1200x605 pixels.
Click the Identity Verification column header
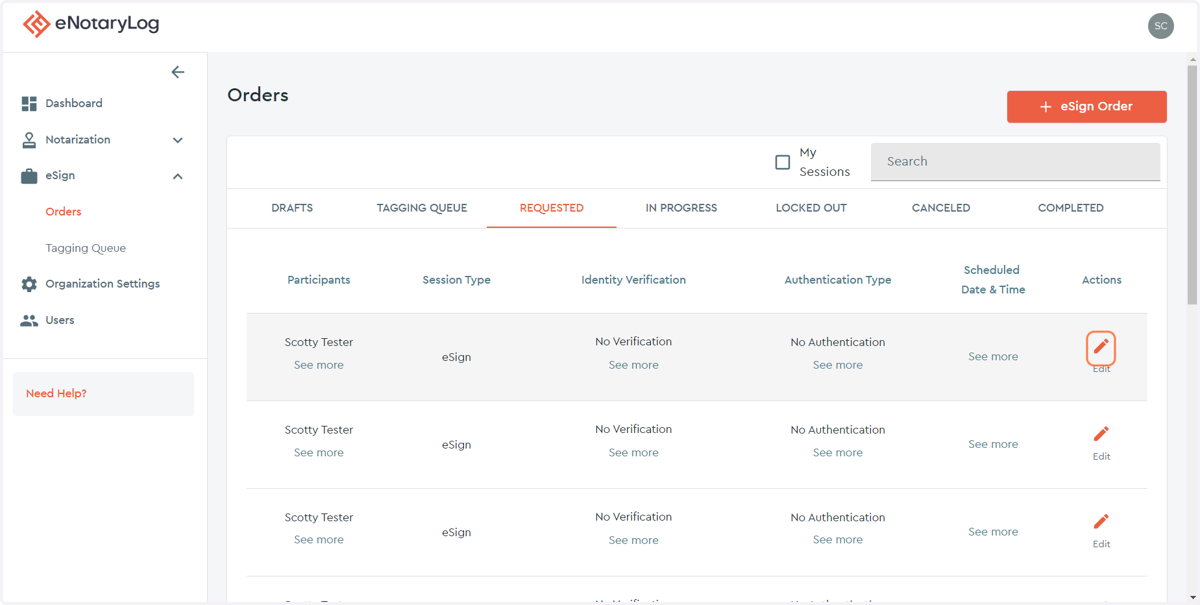[x=634, y=280]
